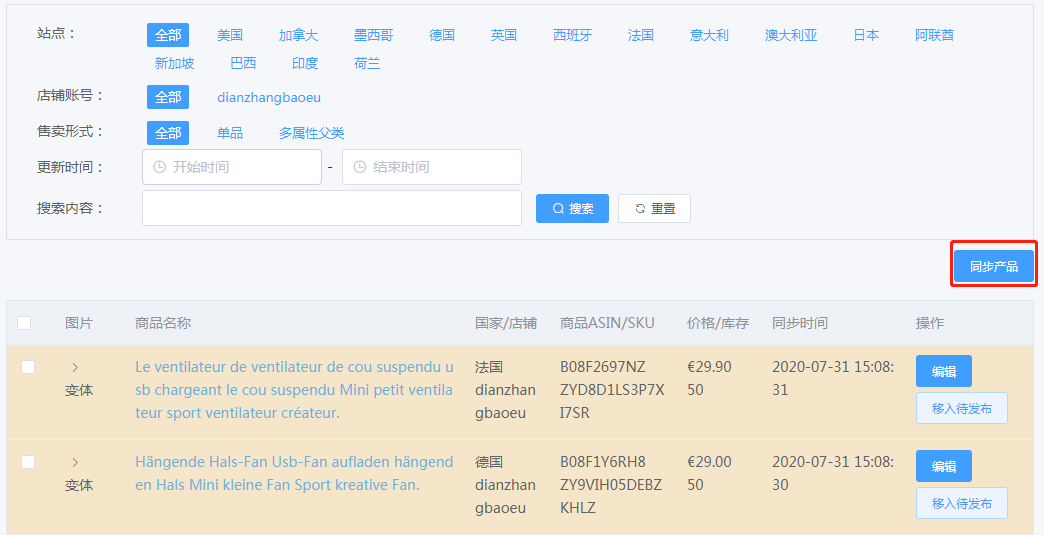
Task: Filter by 加拿大 site
Action: point(298,35)
